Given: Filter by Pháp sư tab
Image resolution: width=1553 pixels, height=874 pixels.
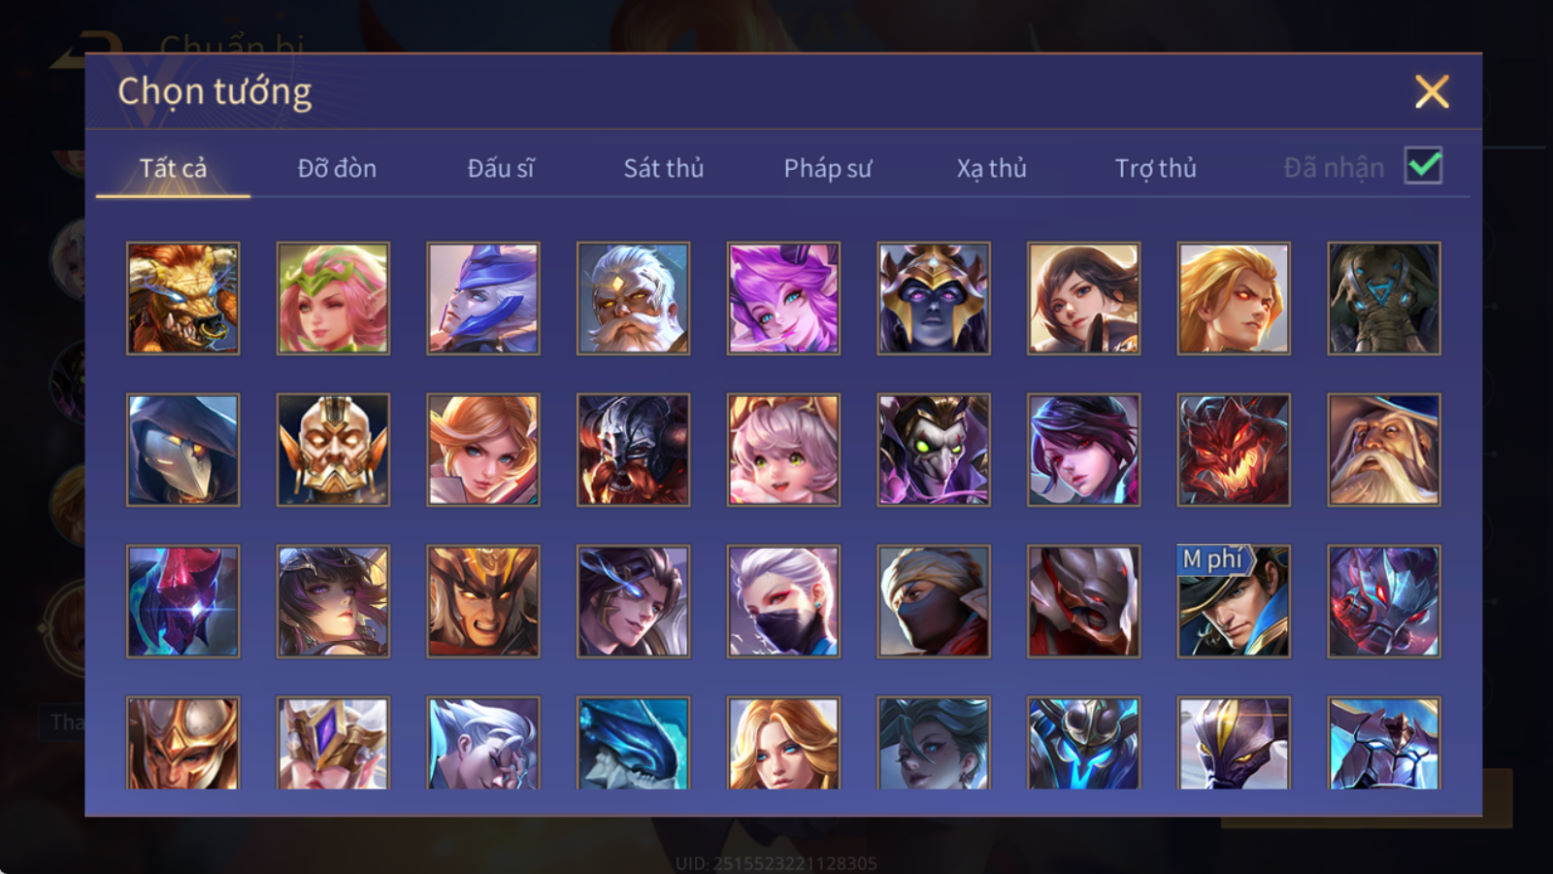Looking at the screenshot, I should point(828,168).
